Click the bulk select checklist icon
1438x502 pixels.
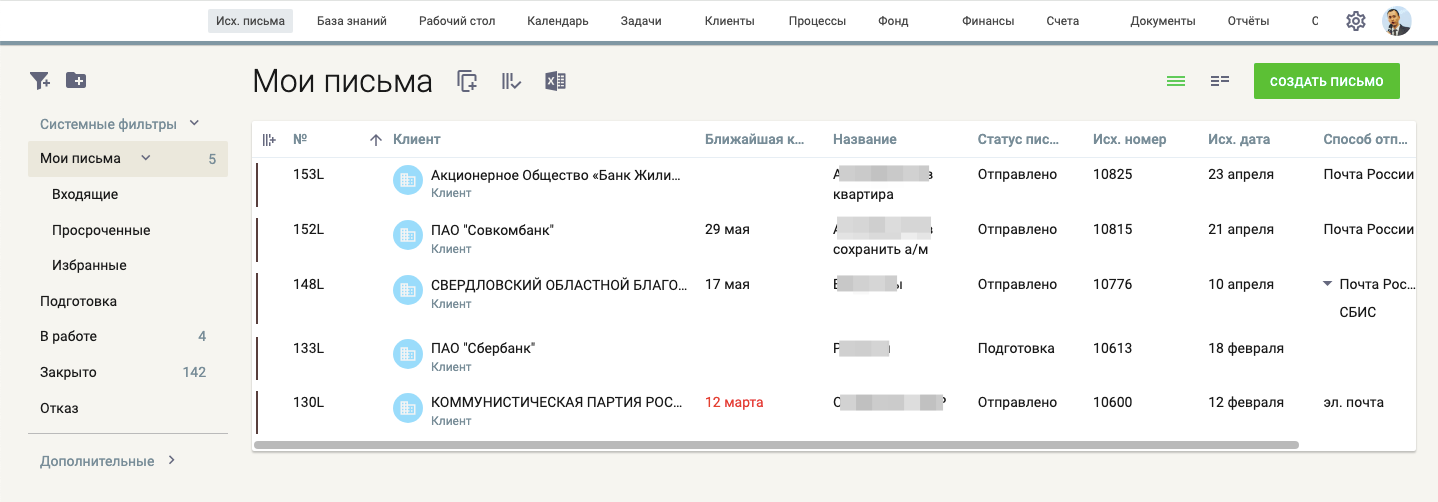(511, 82)
